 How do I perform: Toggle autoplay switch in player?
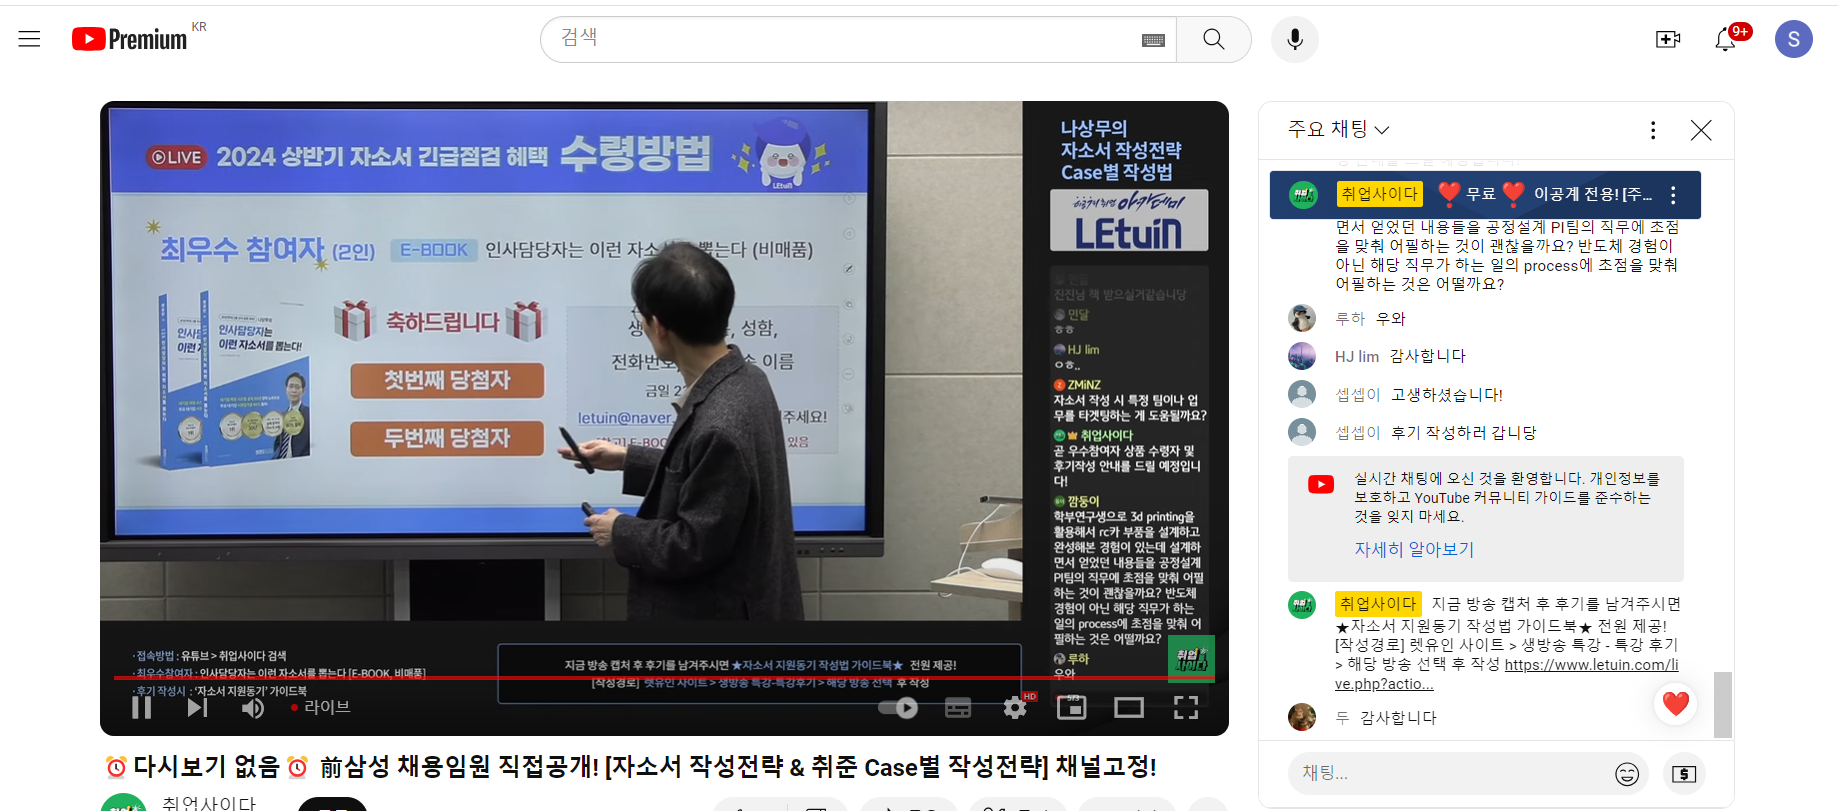tap(898, 707)
